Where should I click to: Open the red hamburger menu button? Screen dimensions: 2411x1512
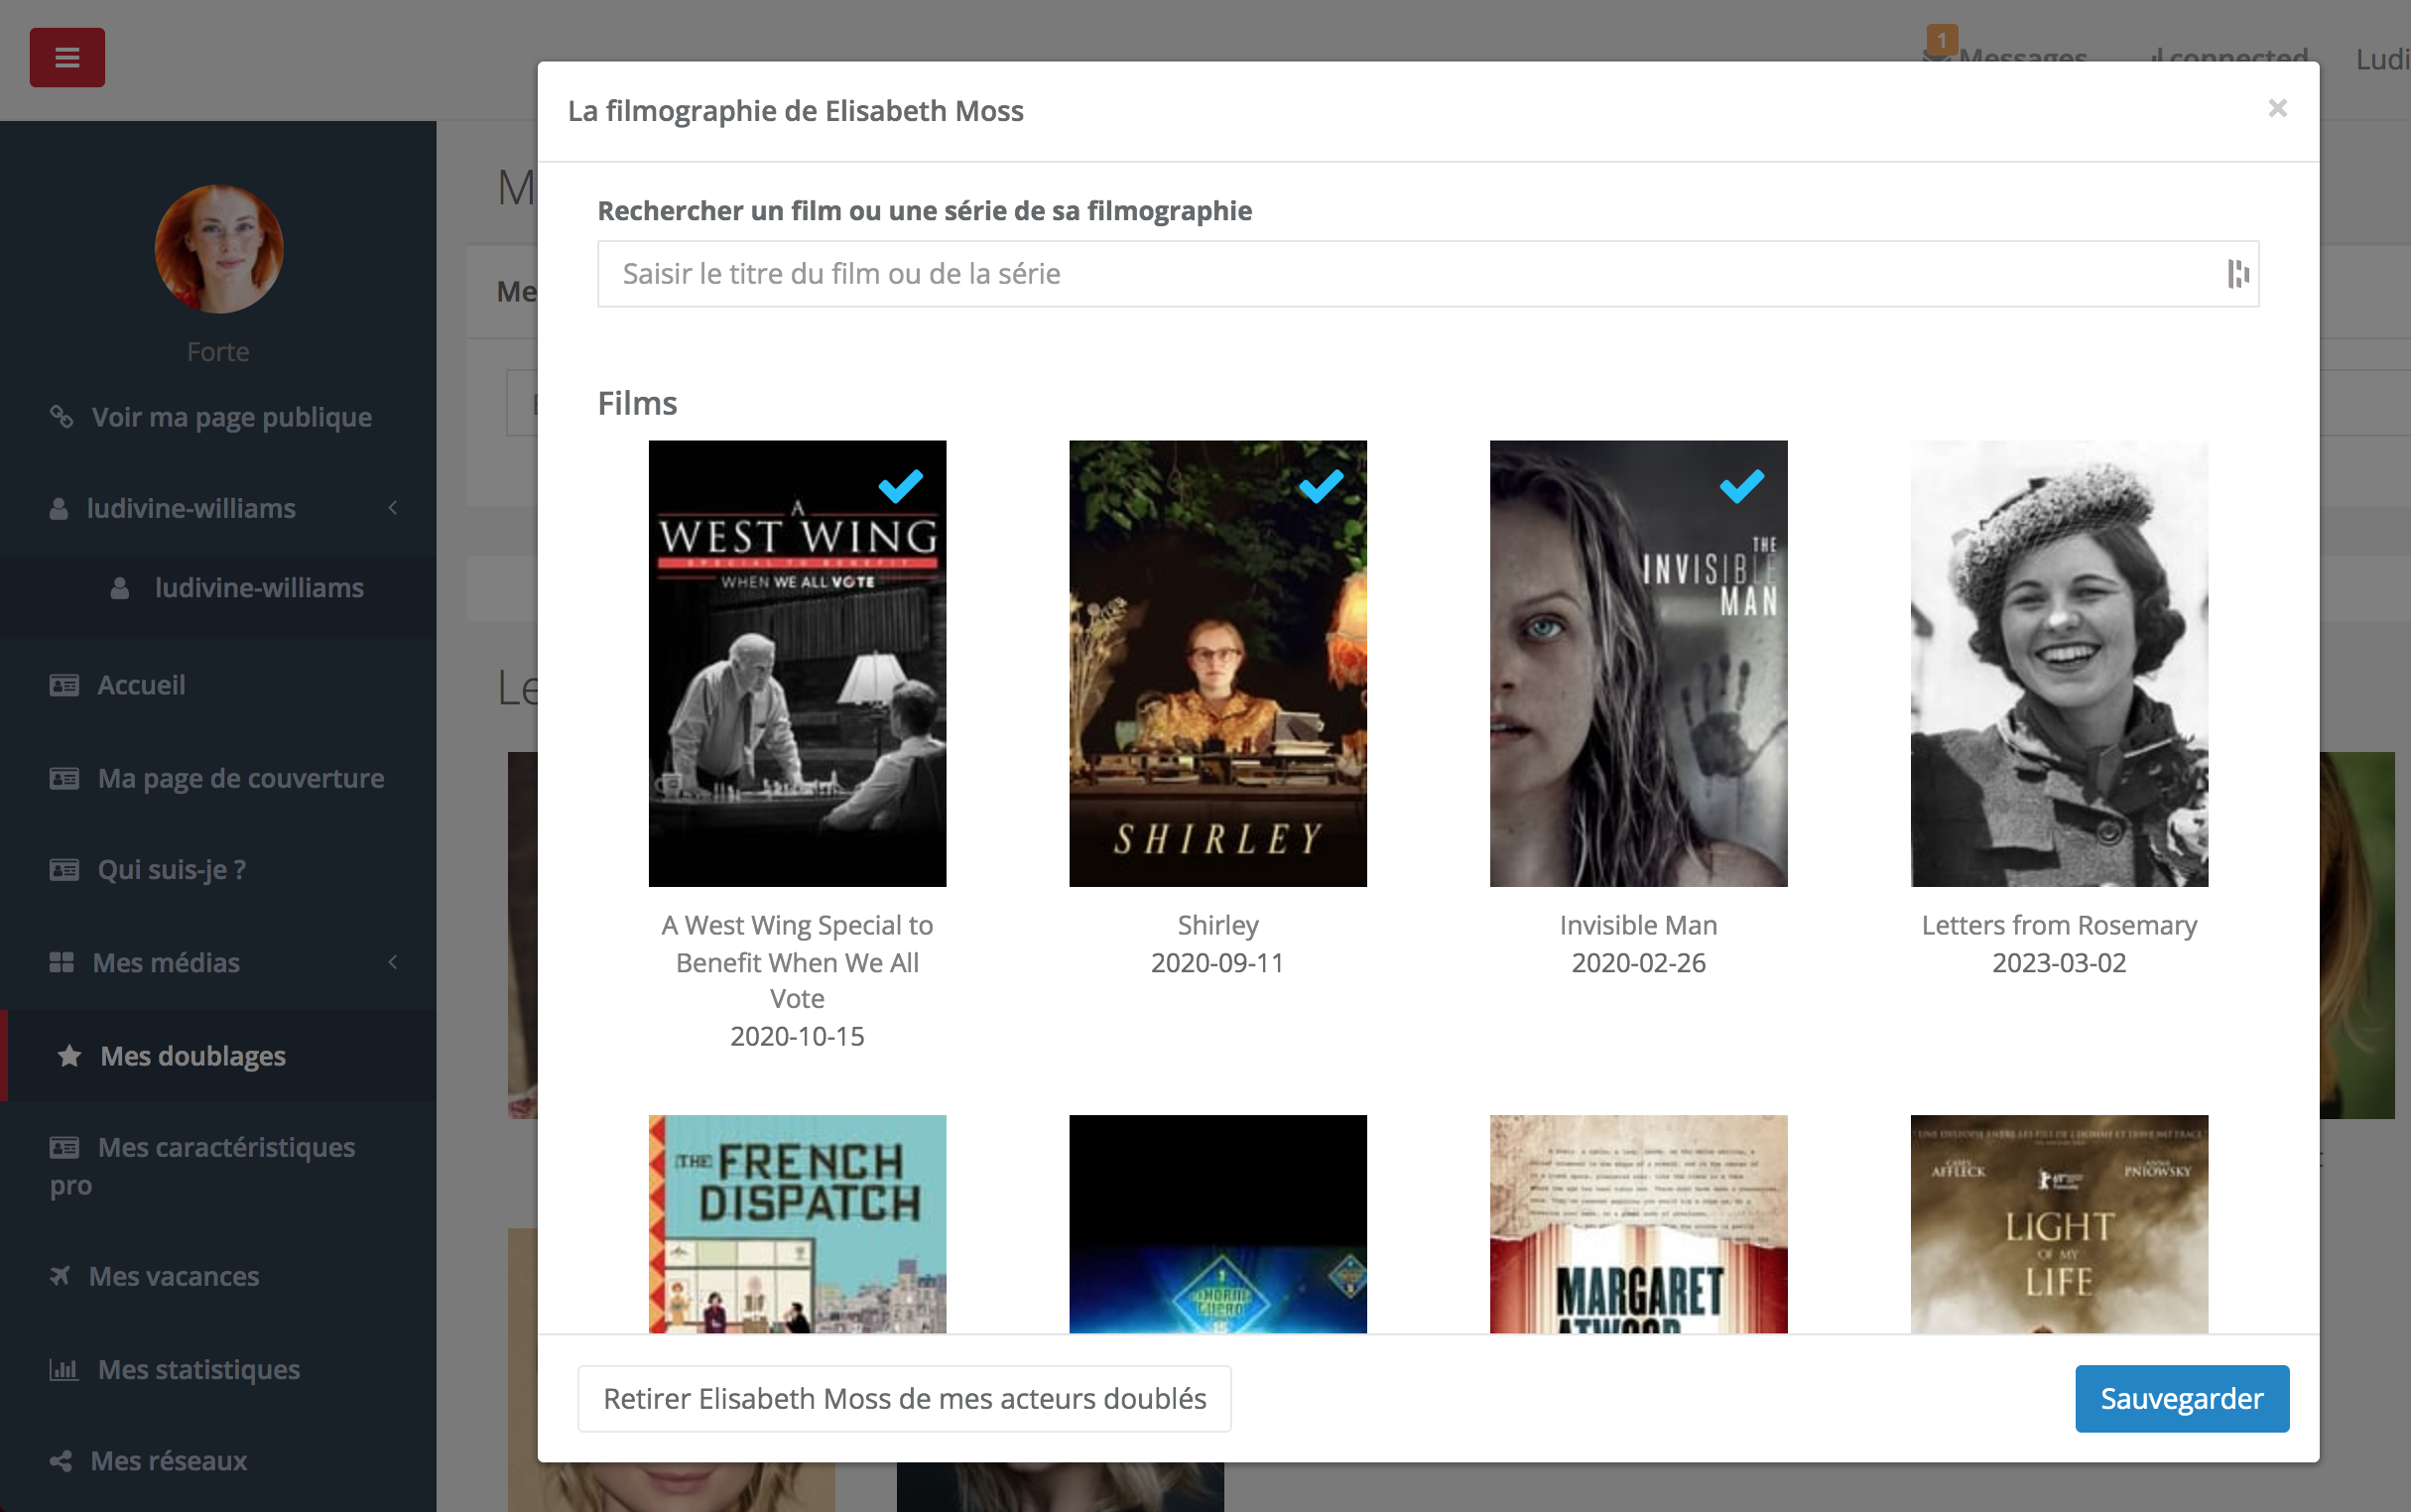(67, 57)
